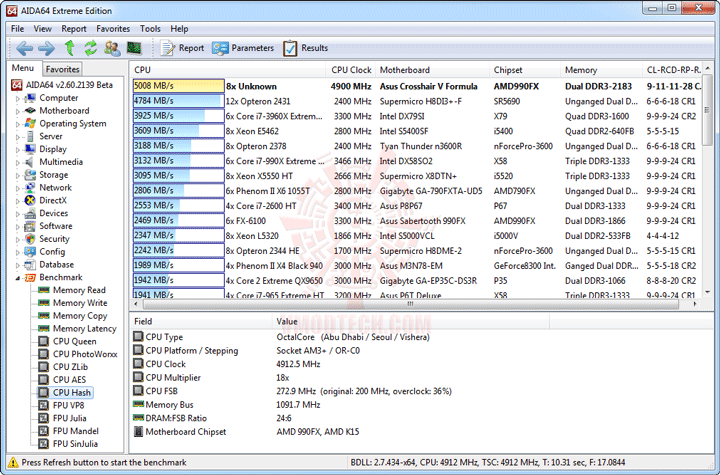720x475 pixels.
Task: Open the Memory Latency benchmark
Action: point(84,329)
